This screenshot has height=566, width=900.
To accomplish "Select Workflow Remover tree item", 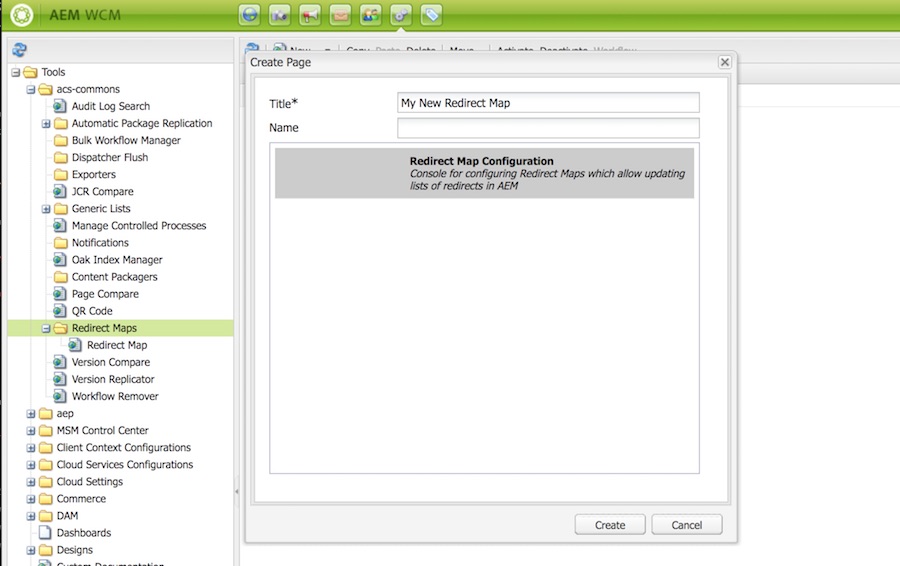I will 115,396.
